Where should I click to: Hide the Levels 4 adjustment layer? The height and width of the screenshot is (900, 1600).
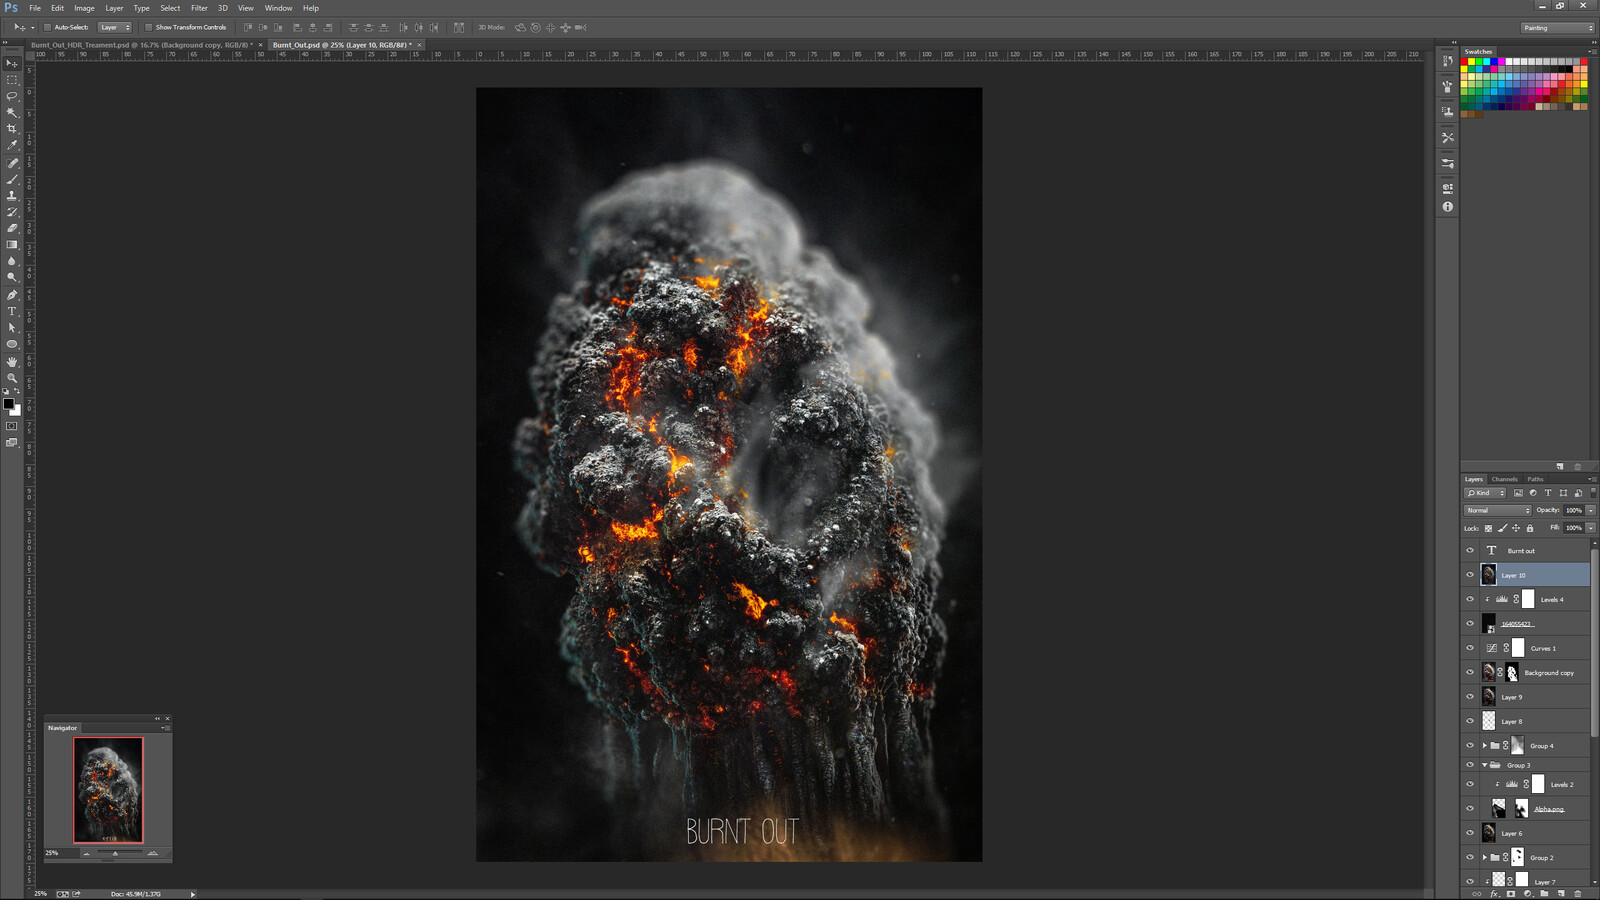click(x=1470, y=599)
